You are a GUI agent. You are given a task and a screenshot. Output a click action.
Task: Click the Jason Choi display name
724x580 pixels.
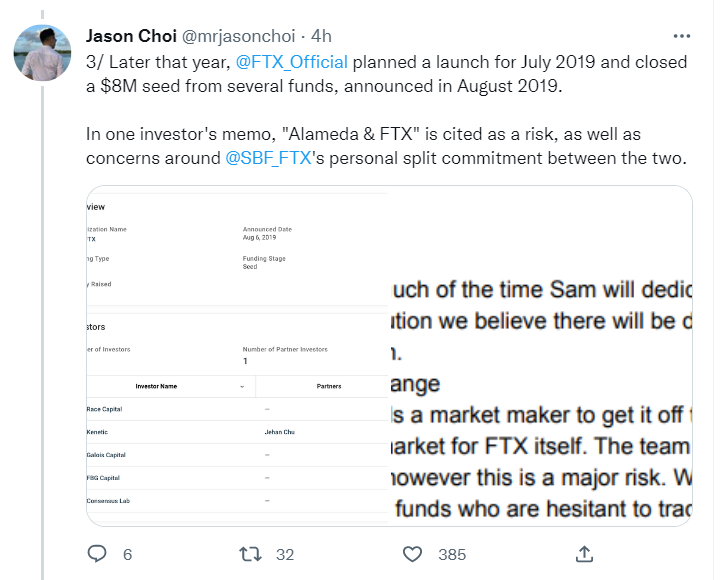tap(129, 36)
